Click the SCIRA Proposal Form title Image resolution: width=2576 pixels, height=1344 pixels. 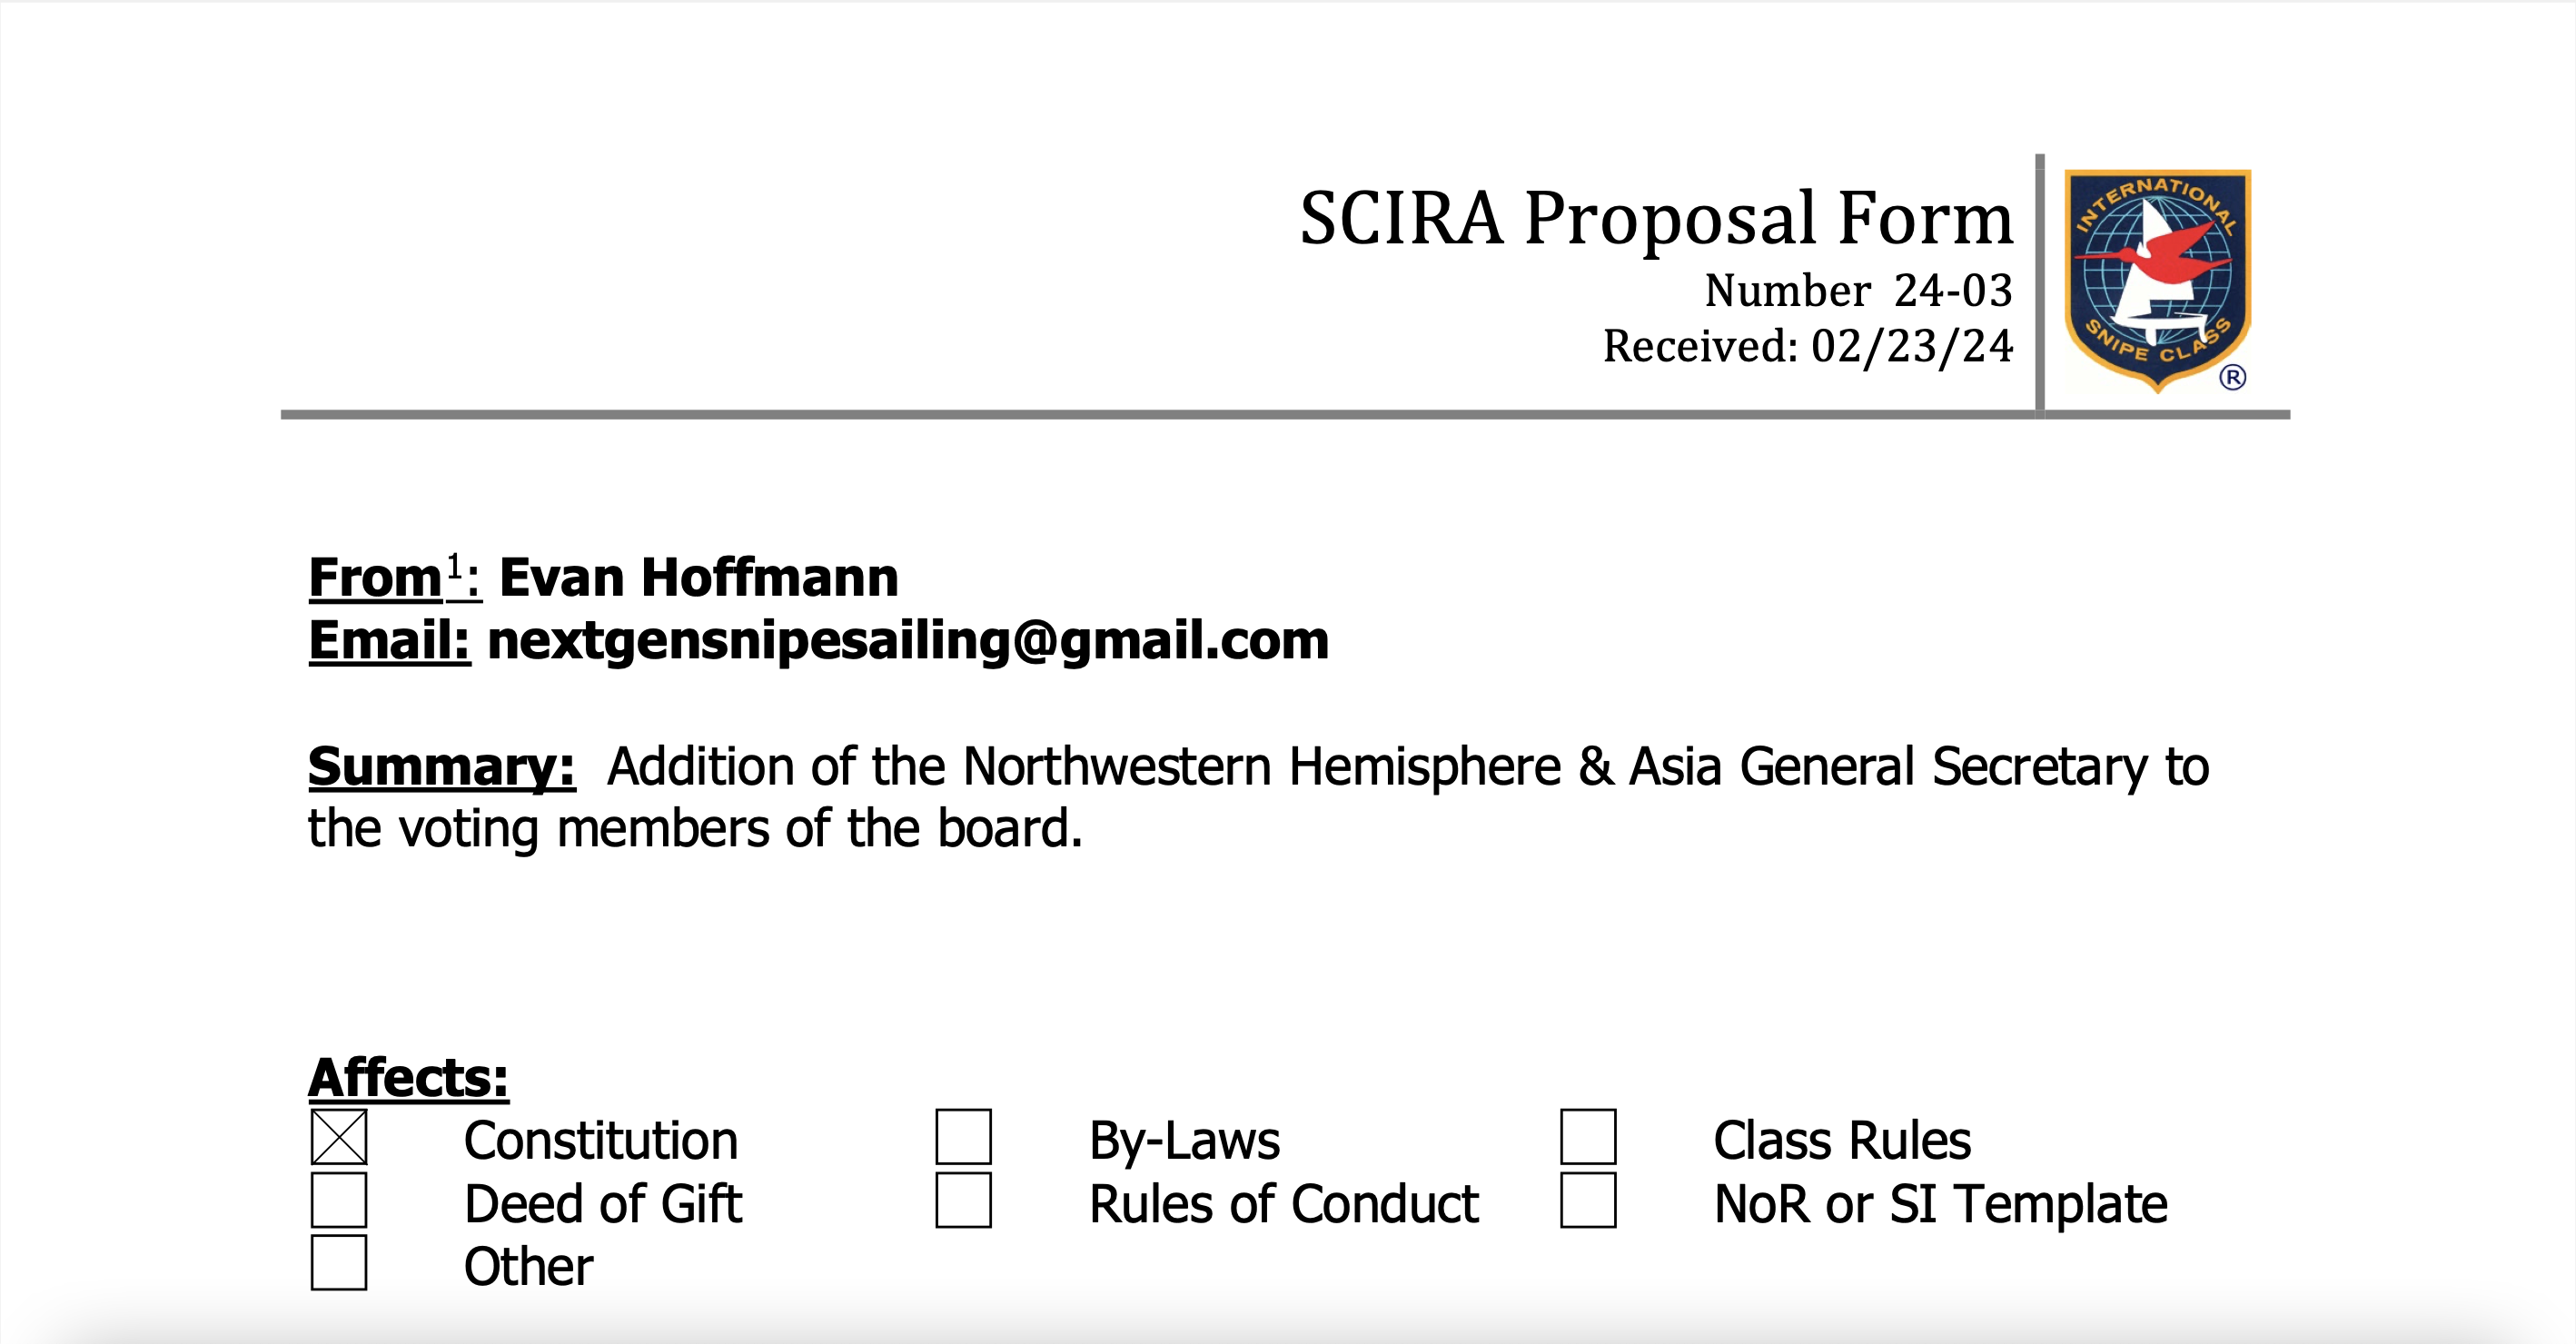pyautogui.click(x=1656, y=217)
